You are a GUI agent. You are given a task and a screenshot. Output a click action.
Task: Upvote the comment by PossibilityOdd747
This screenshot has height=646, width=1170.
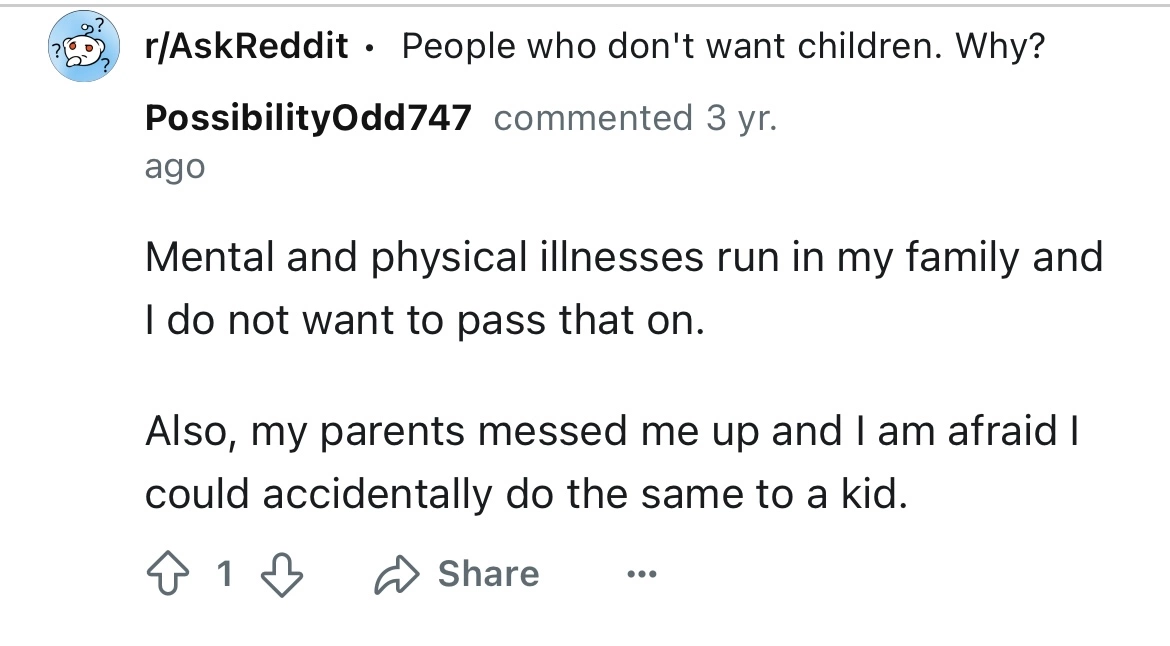point(167,574)
